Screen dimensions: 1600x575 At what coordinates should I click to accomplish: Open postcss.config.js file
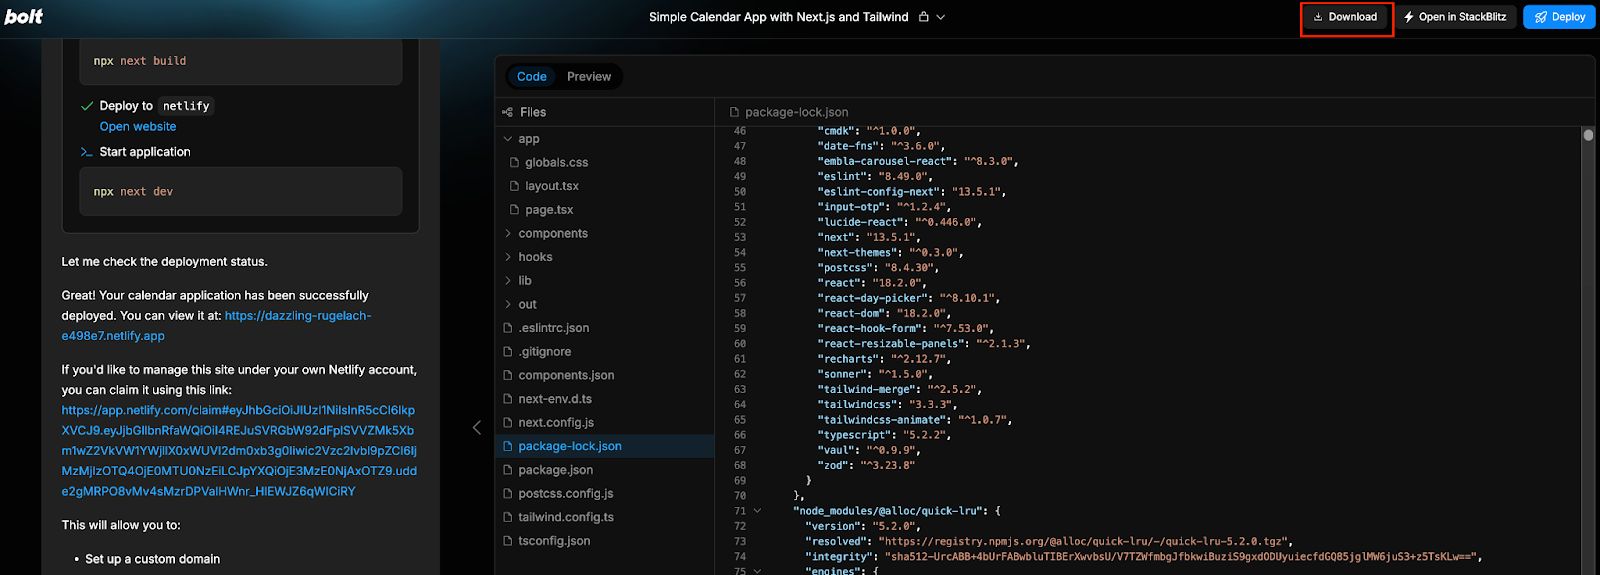click(x=566, y=494)
